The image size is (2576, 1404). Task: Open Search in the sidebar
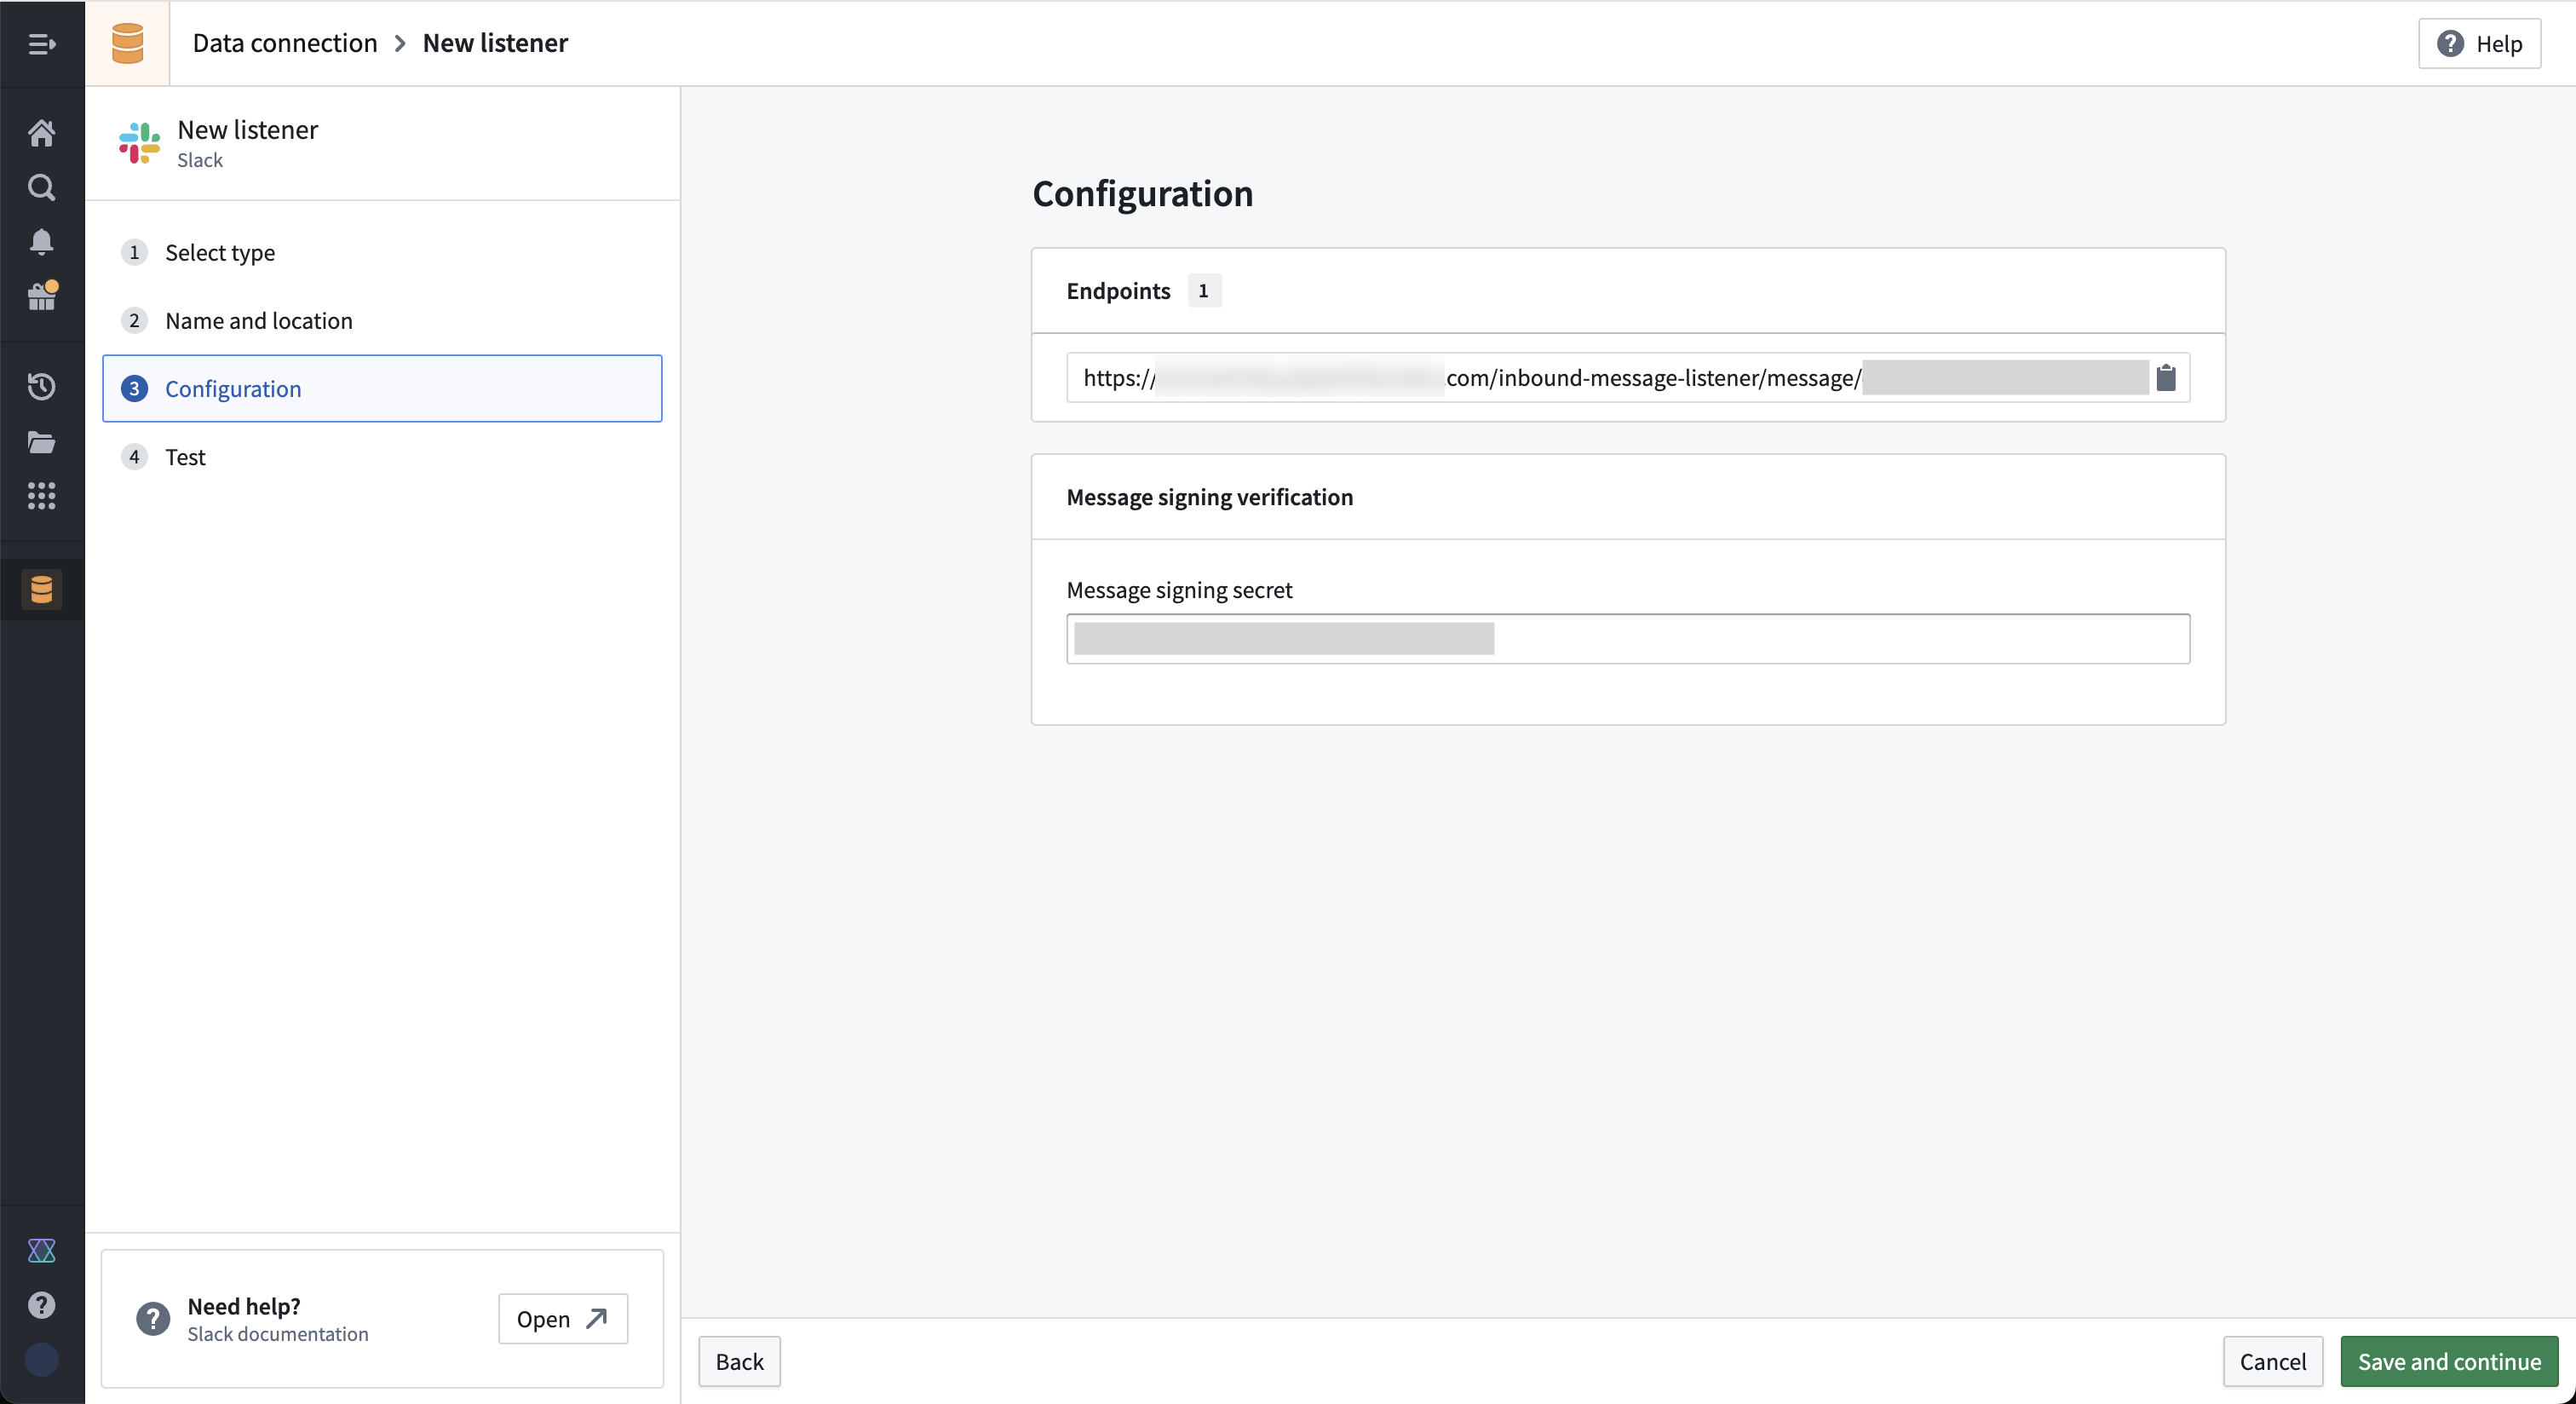point(42,188)
